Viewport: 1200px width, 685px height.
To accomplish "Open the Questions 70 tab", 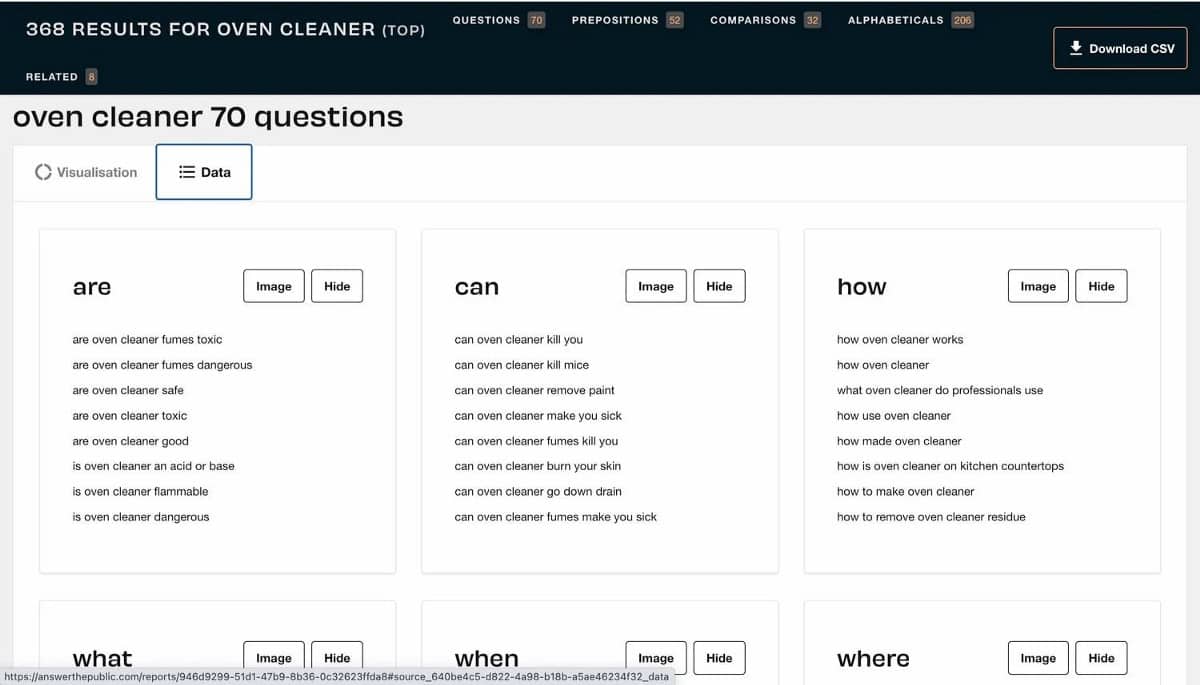I will pyautogui.click(x=498, y=20).
